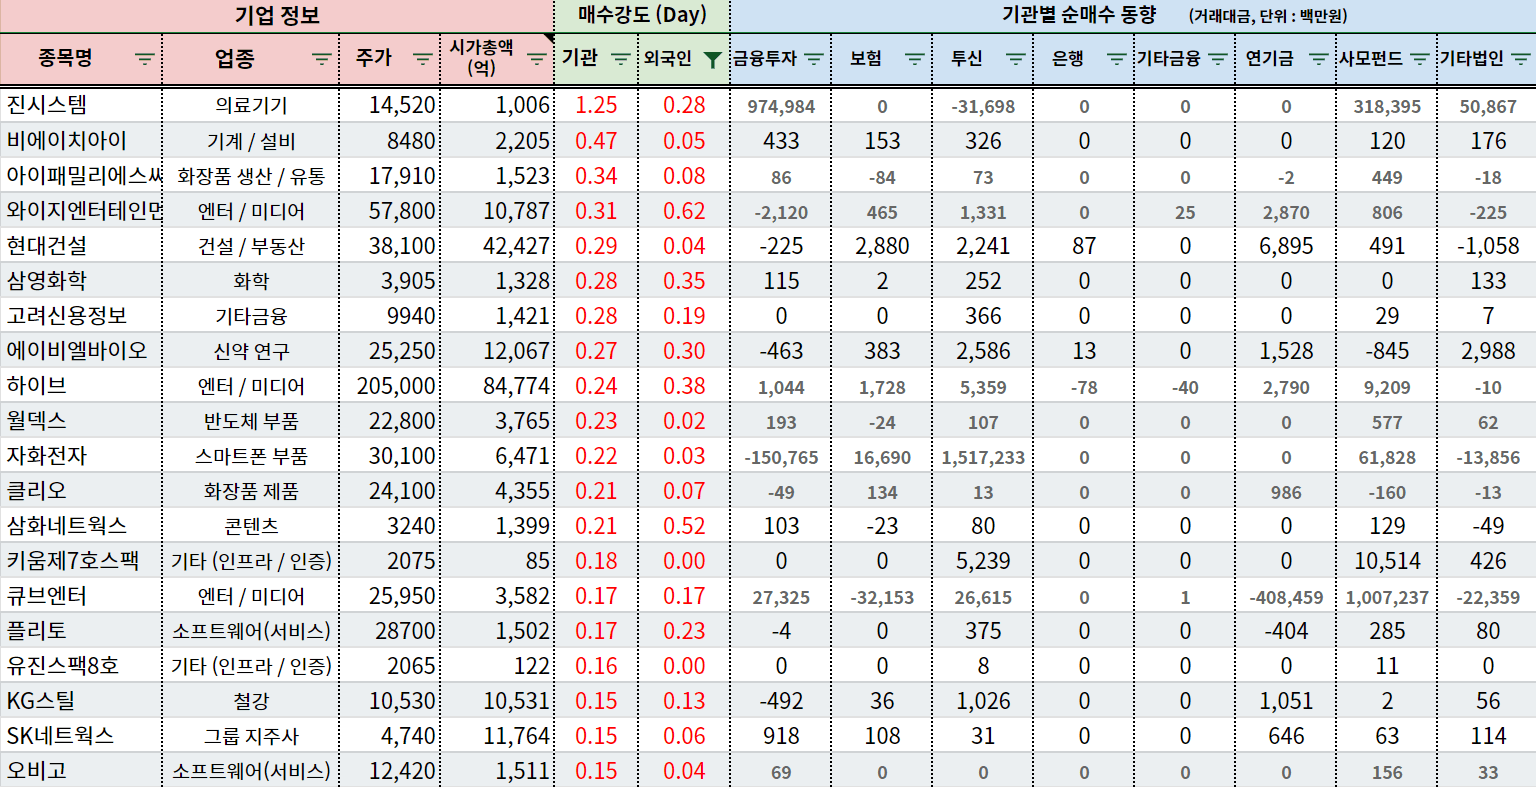Image resolution: width=1536 pixels, height=787 pixels.
Task: Select the 건설 / 부동산 industry cell
Action: click(x=250, y=245)
